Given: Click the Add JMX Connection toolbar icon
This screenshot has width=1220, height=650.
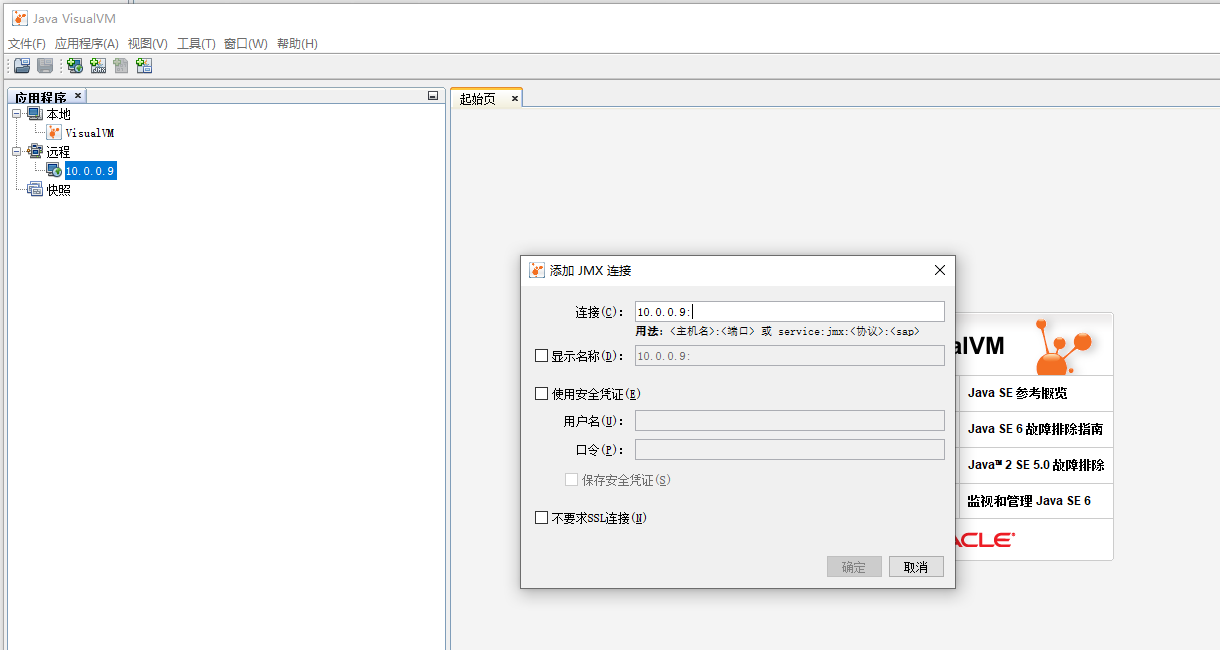Looking at the screenshot, I should (97, 65).
